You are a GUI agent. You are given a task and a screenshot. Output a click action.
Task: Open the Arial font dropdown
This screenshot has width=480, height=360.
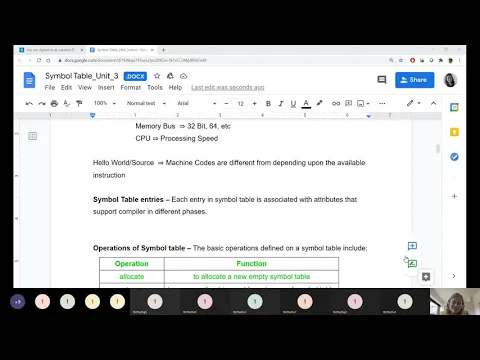(x=197, y=103)
